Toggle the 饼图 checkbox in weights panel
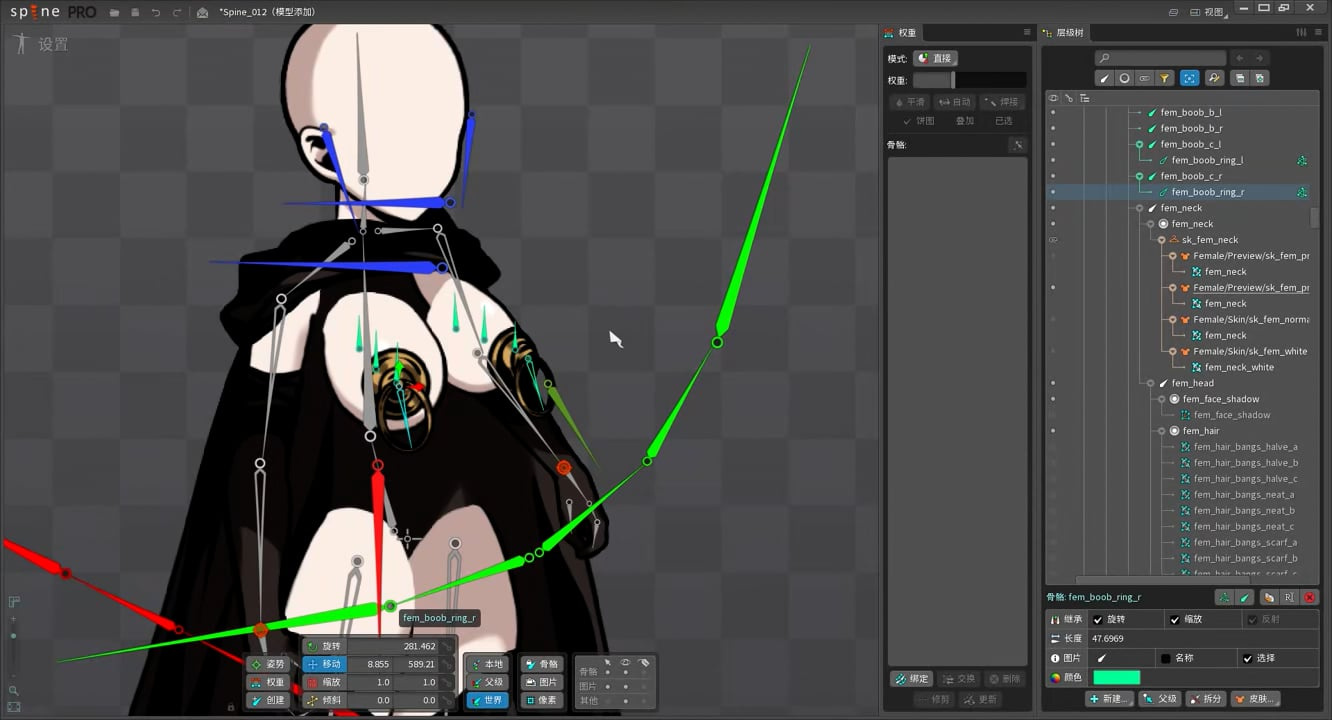1332x720 pixels. point(907,121)
